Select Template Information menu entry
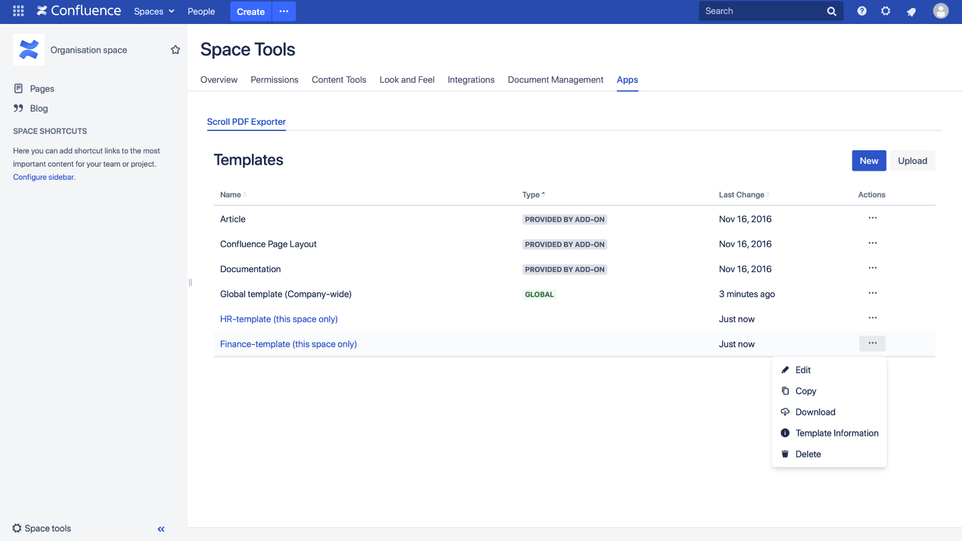The height and width of the screenshot is (541, 962). [x=836, y=433]
